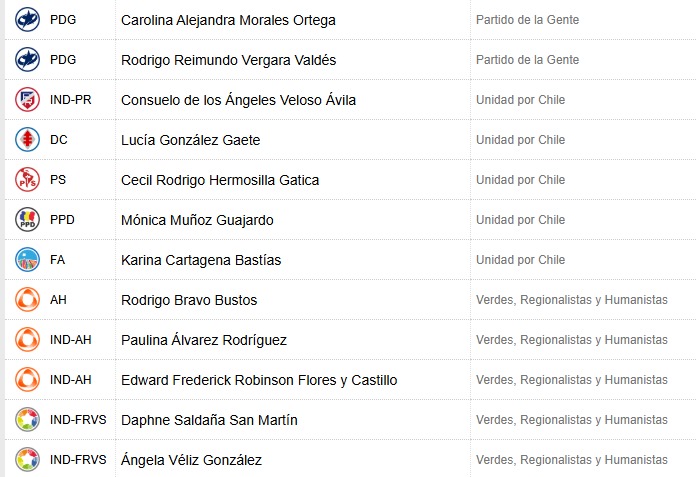Viewport: 697px width, 477px height.
Task: Click the PS party logo icon
Action: click(x=27, y=180)
